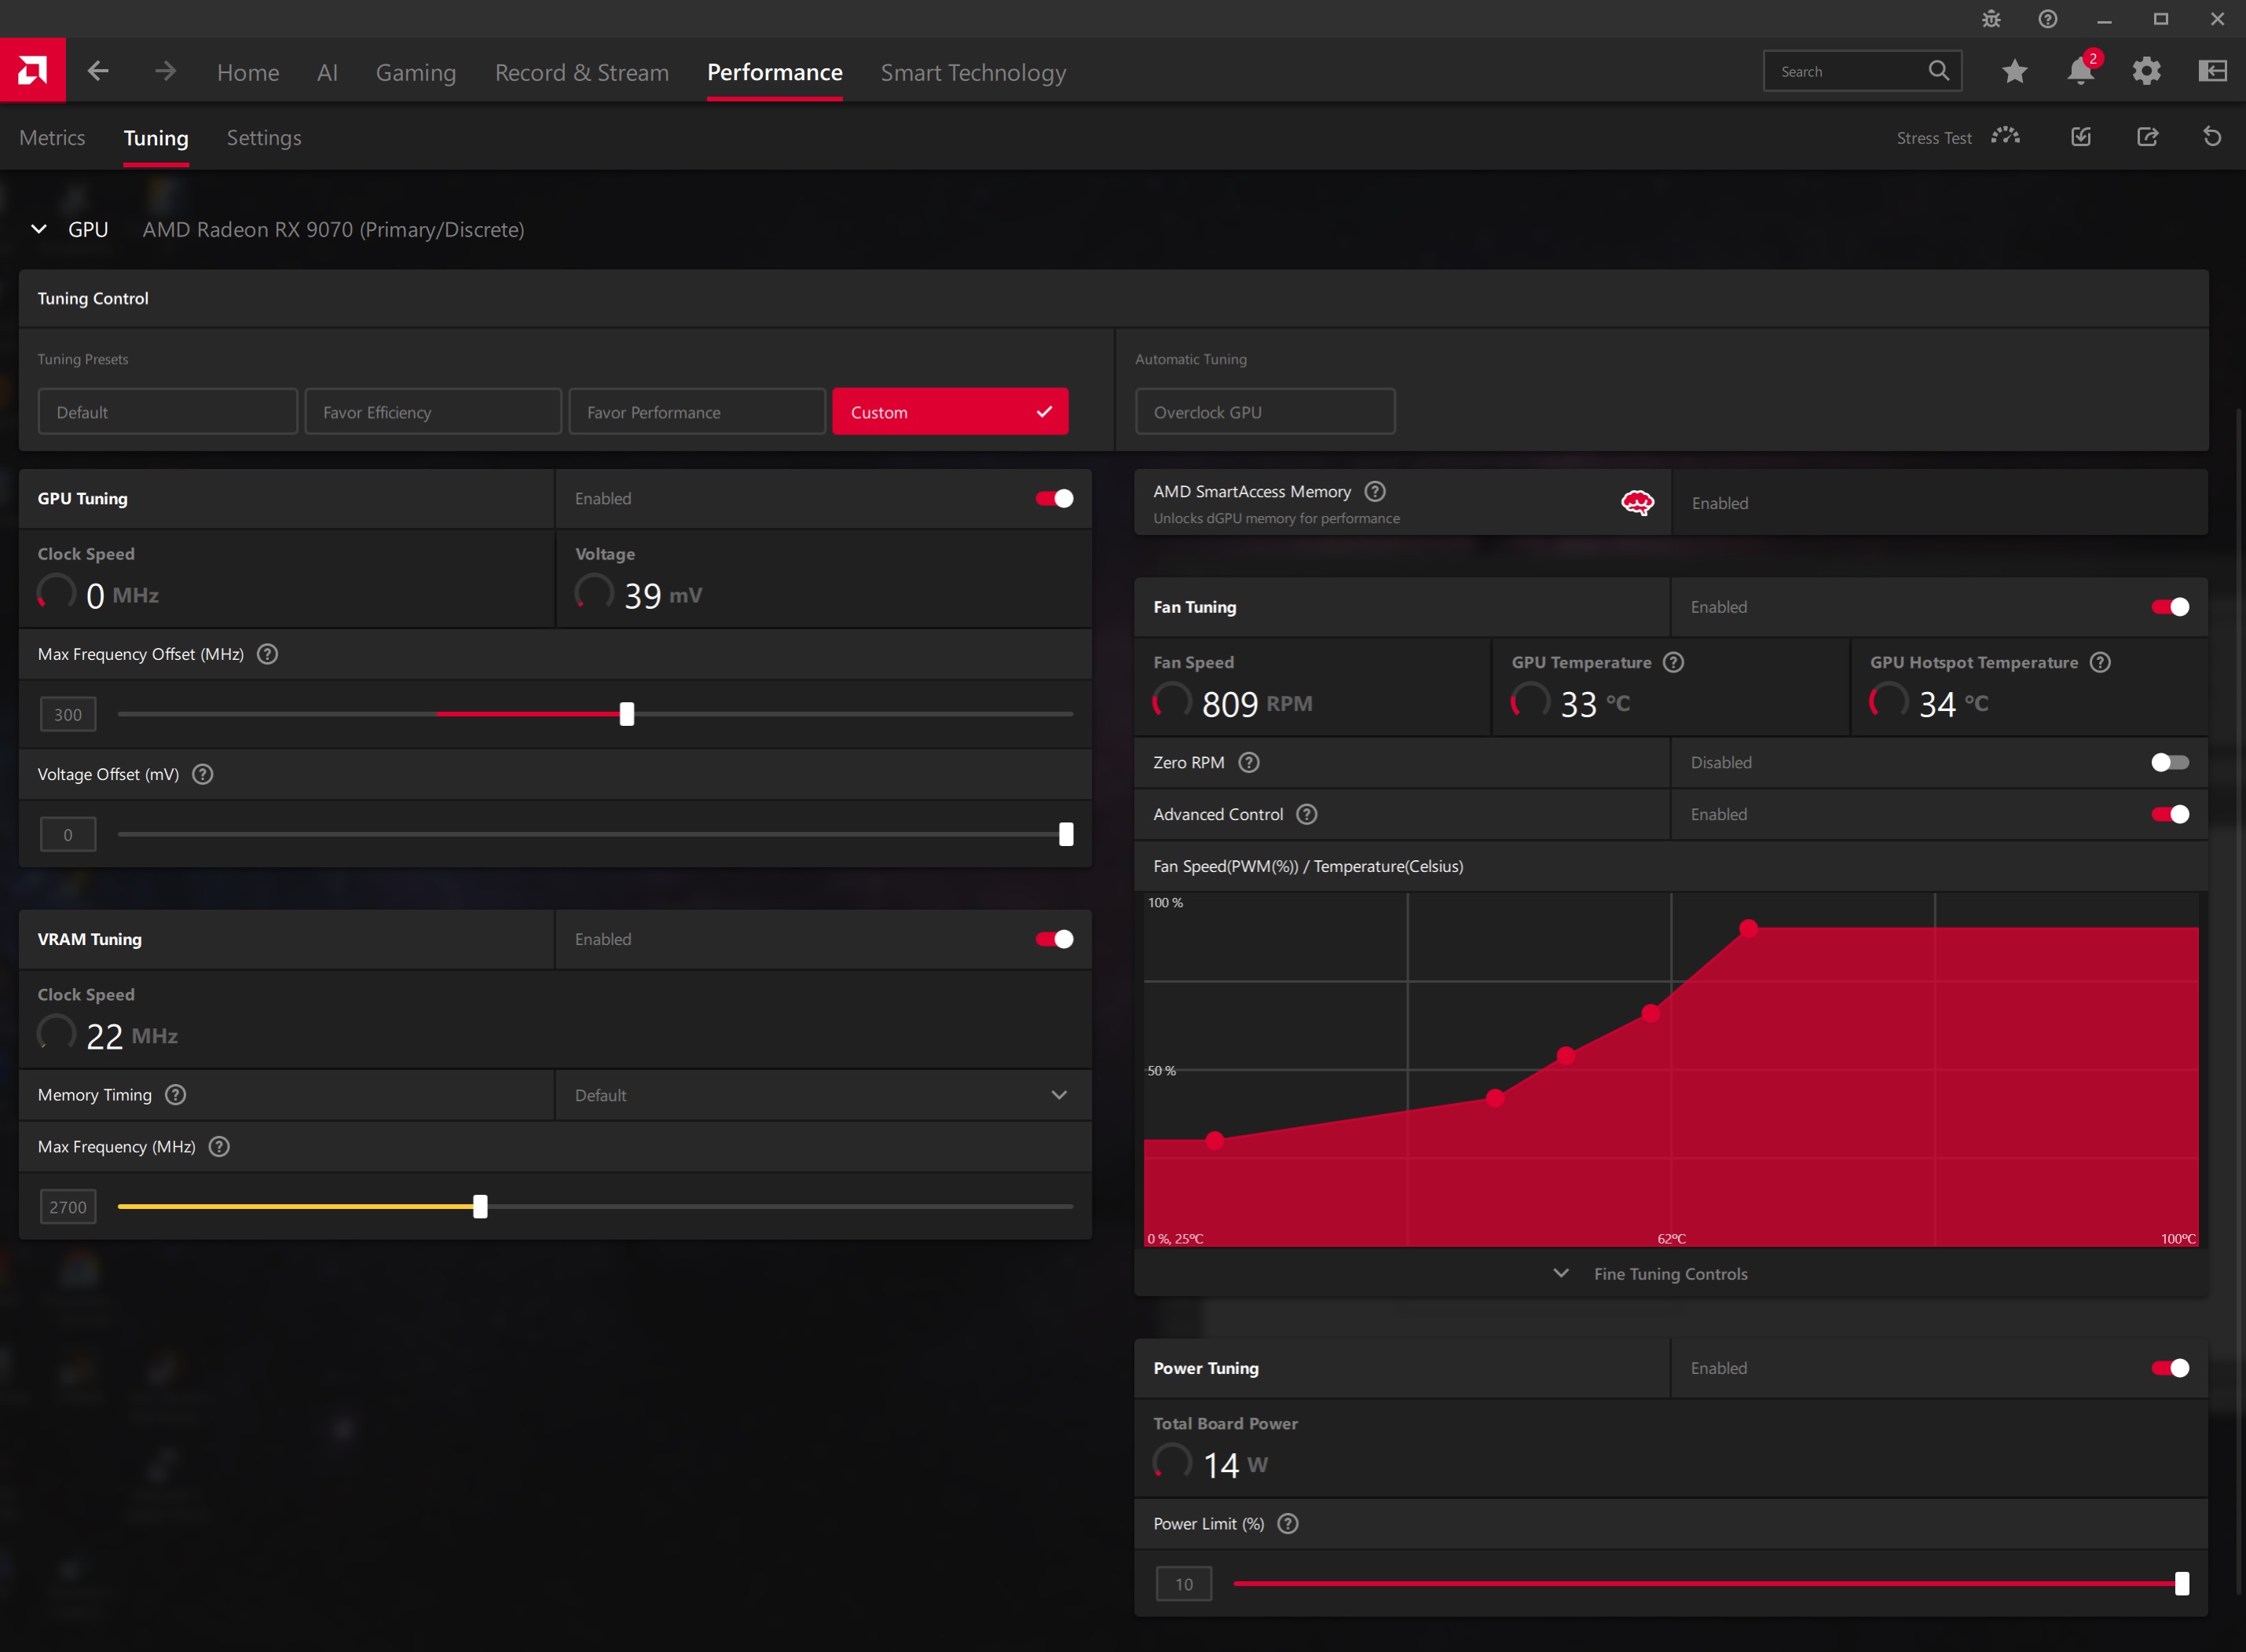Select the Custom tuning preset
The height and width of the screenshot is (1652, 2246).
tap(950, 412)
